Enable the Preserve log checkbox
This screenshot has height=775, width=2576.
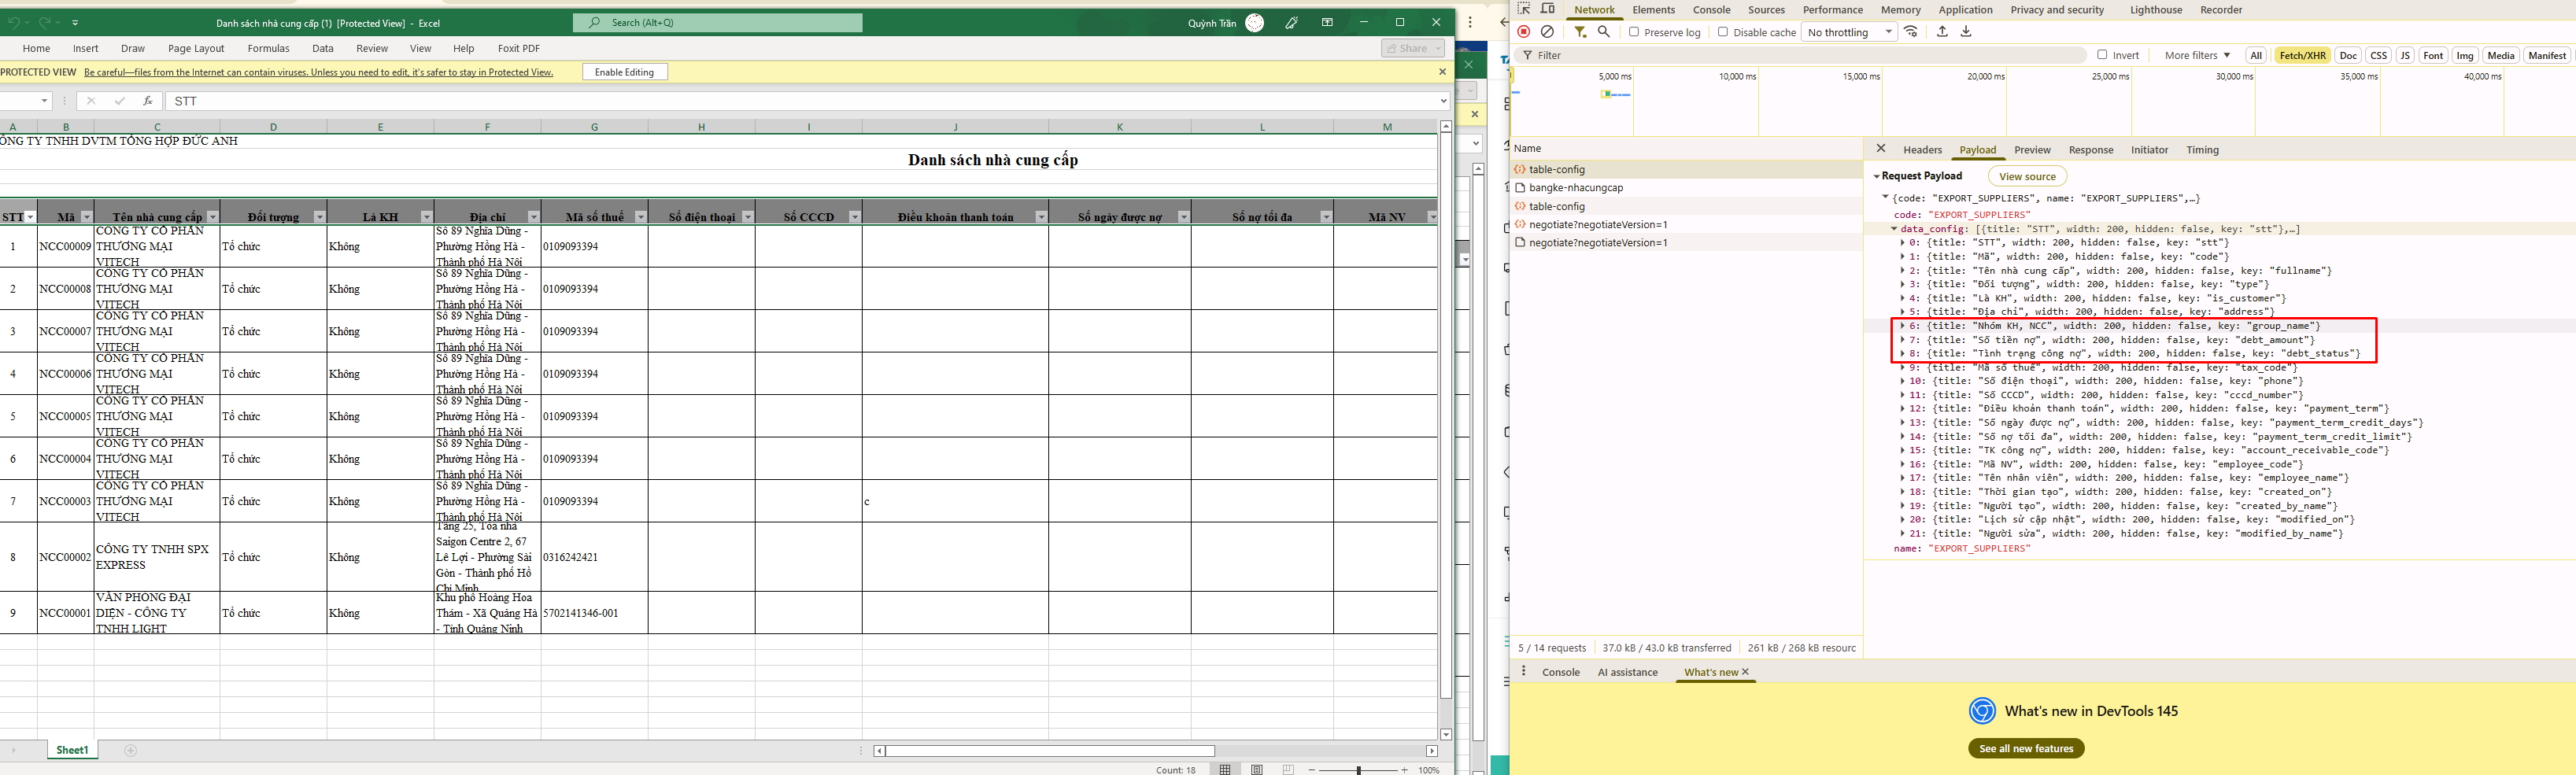tap(1634, 32)
